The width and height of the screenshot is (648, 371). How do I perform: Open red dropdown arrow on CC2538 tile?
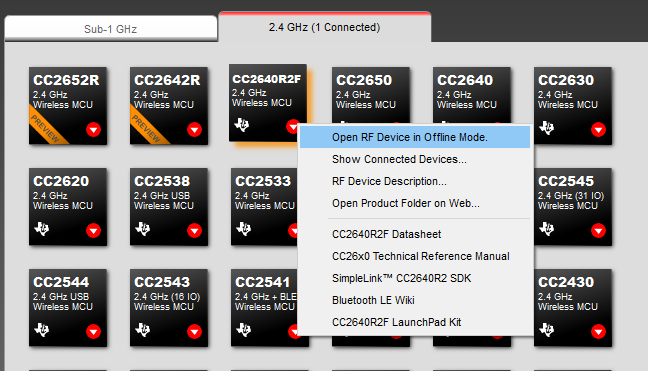[x=194, y=231]
